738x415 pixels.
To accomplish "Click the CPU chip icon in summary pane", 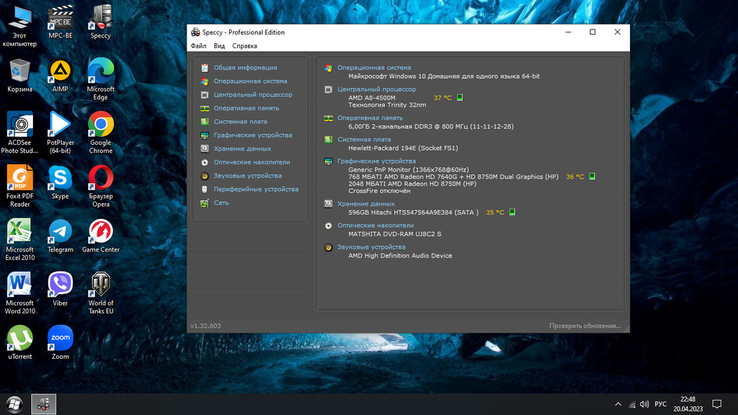I will [329, 89].
